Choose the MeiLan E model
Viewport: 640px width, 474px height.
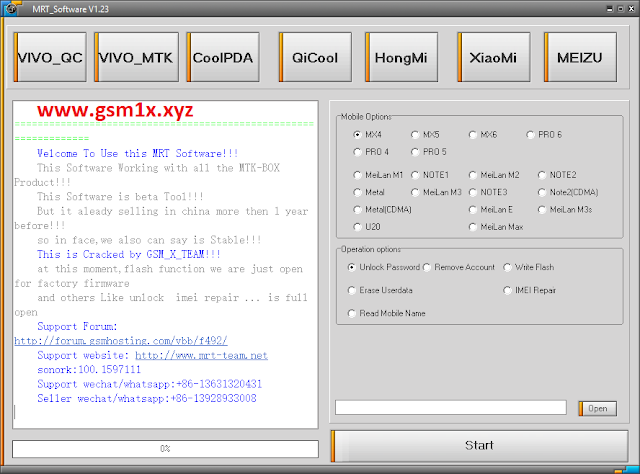[473, 209]
